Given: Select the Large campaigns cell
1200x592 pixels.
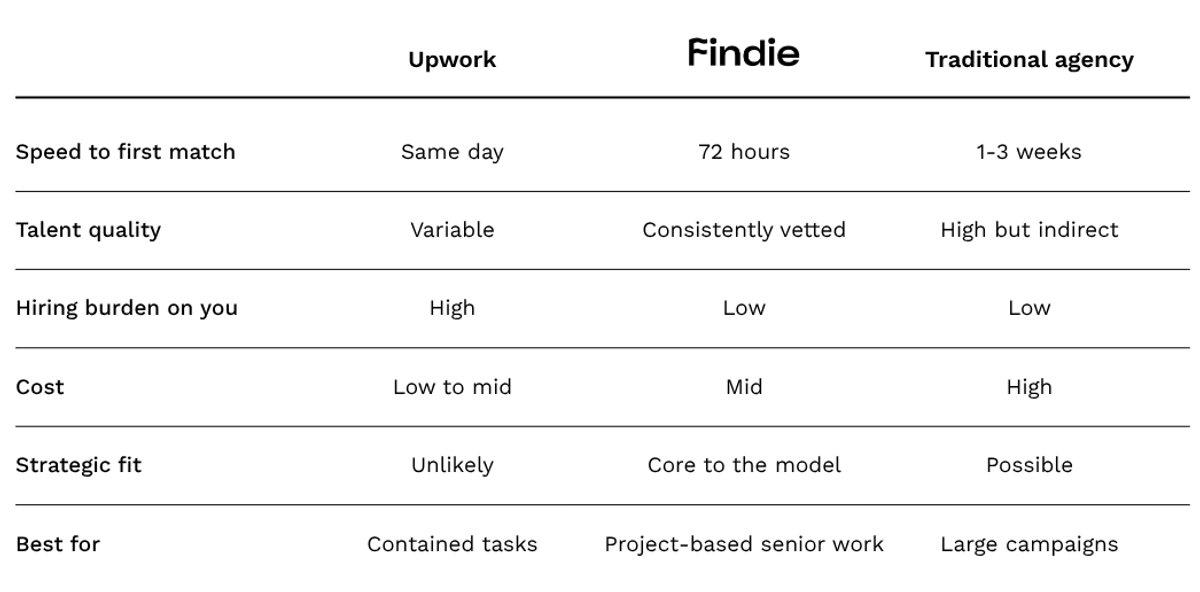Looking at the screenshot, I should pos(1029,544).
